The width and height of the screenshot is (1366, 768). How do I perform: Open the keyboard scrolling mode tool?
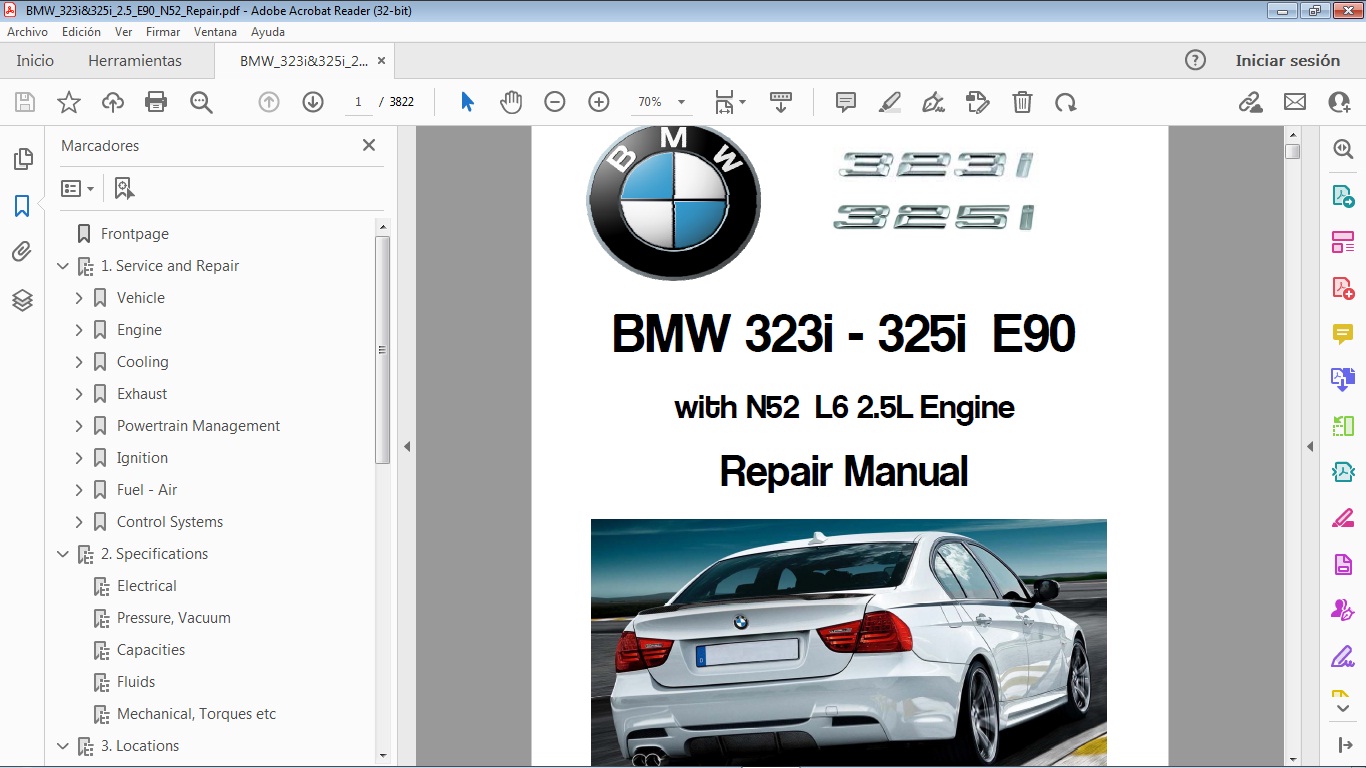pos(780,102)
